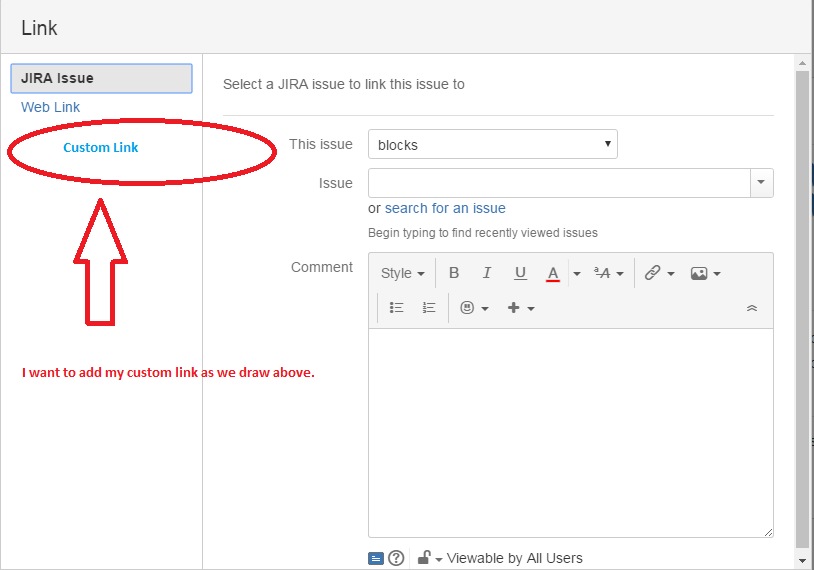
Task: Select link type 'blocks' dropdown
Action: pyautogui.click(x=493, y=144)
